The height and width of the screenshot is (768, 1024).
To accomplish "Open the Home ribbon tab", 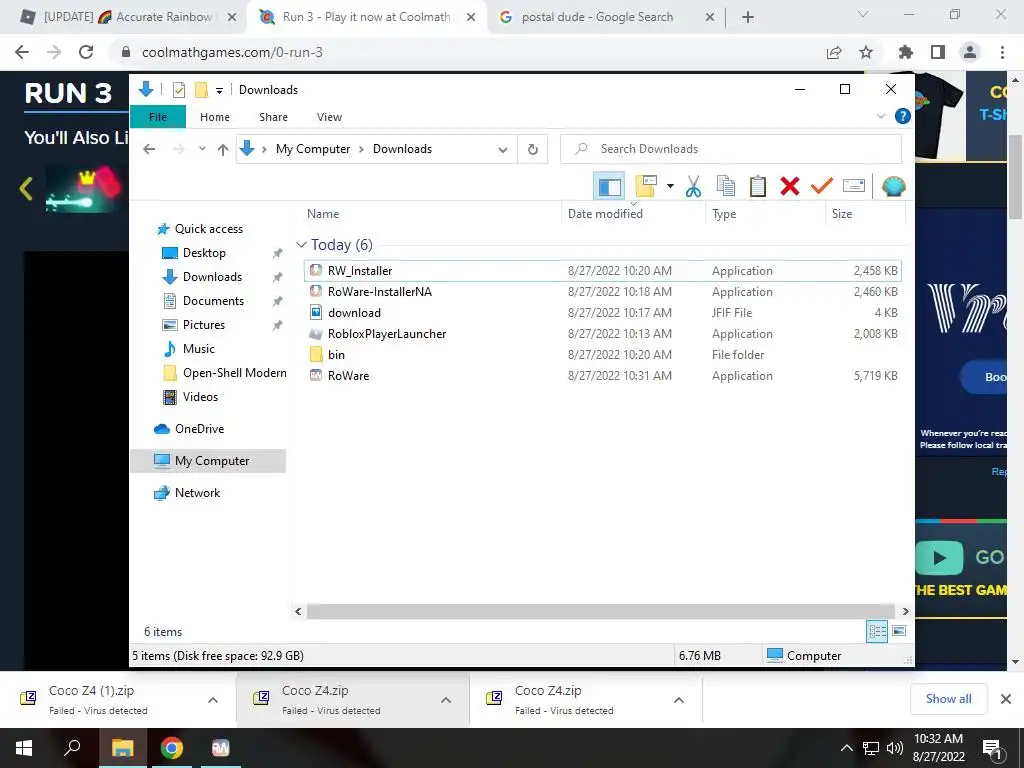I will pos(215,117).
